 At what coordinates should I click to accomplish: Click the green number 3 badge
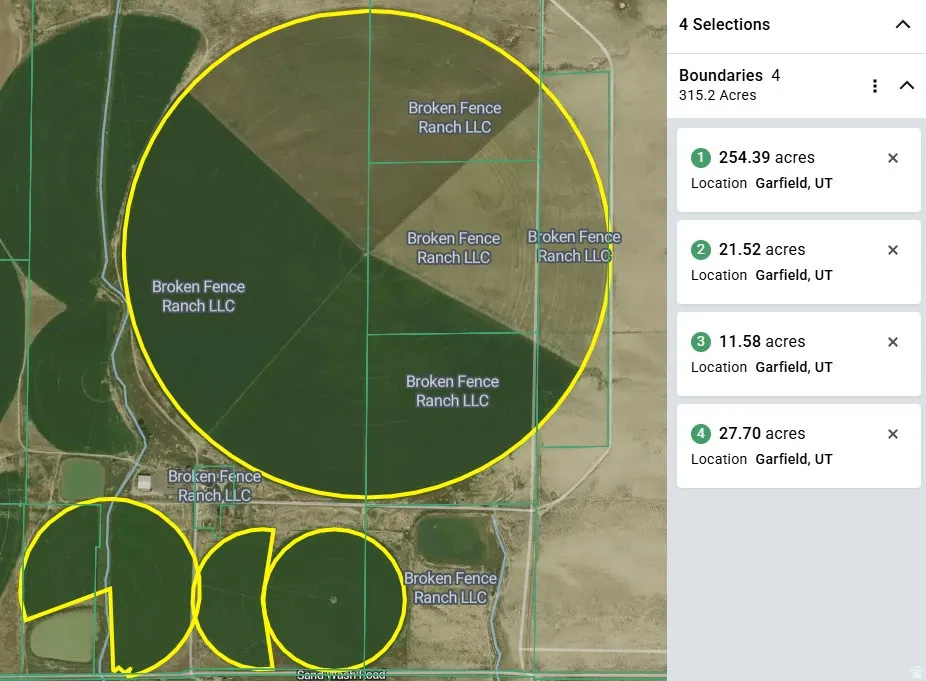701,342
